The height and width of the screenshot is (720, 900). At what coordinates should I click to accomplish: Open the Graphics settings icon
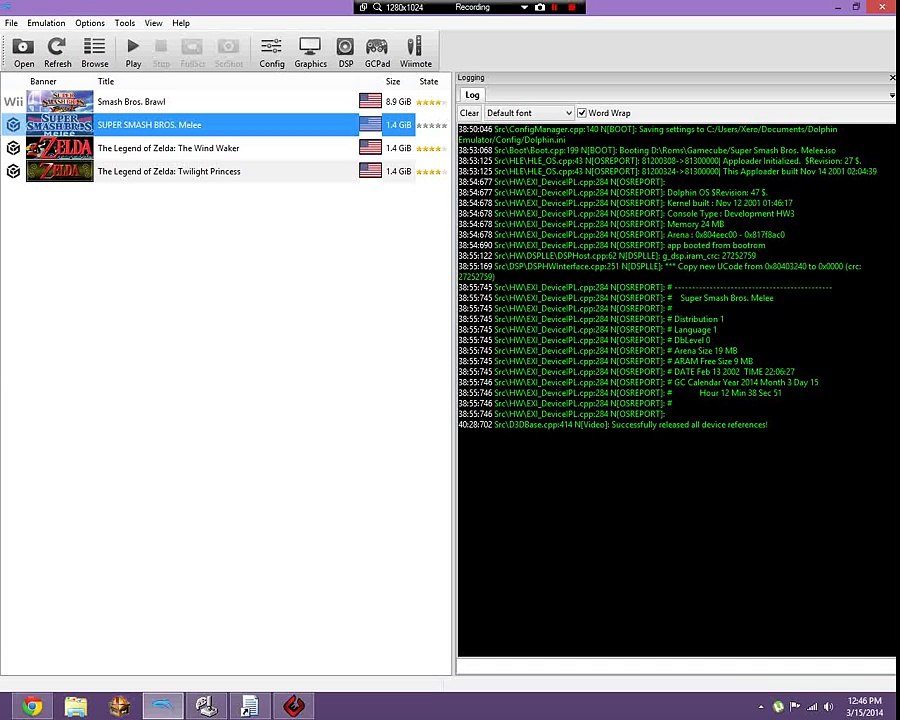tap(311, 52)
